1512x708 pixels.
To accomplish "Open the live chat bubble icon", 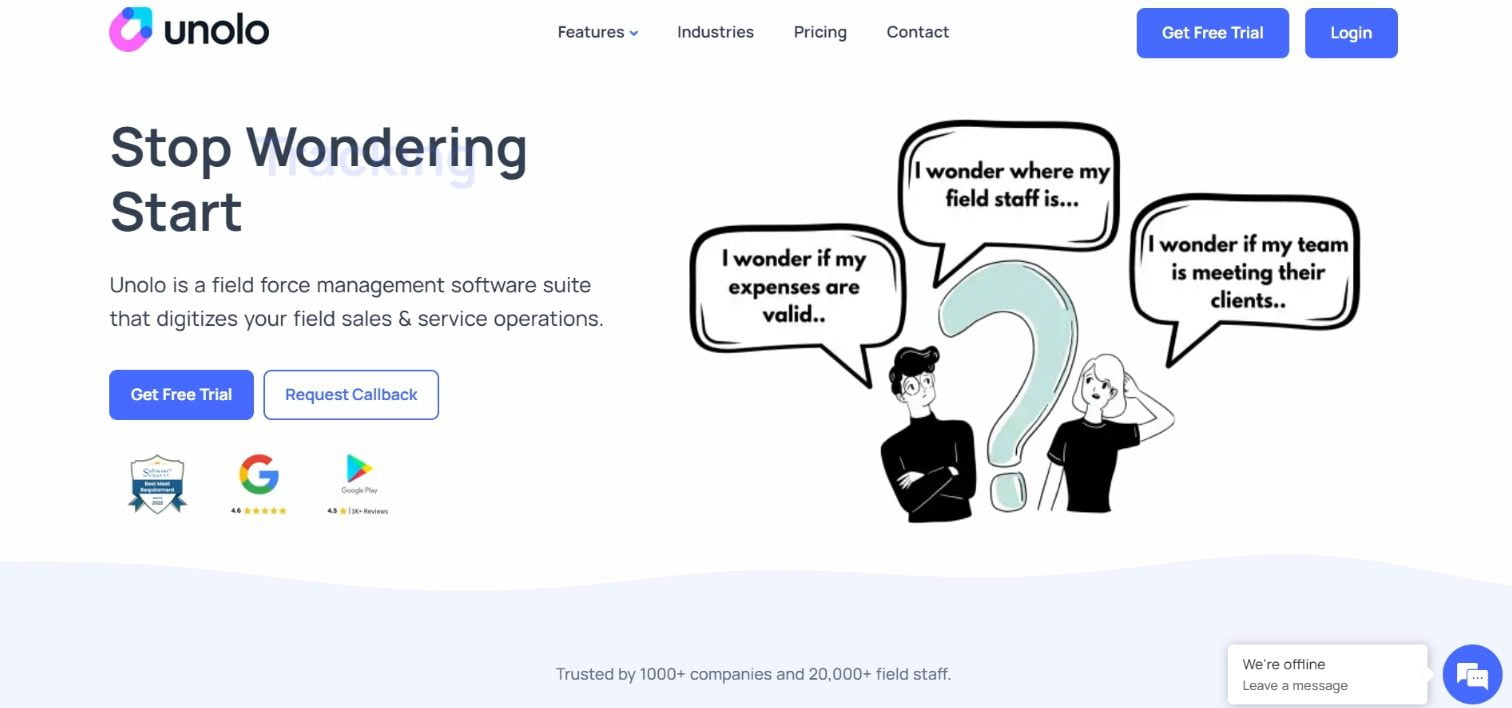I will [x=1472, y=676].
